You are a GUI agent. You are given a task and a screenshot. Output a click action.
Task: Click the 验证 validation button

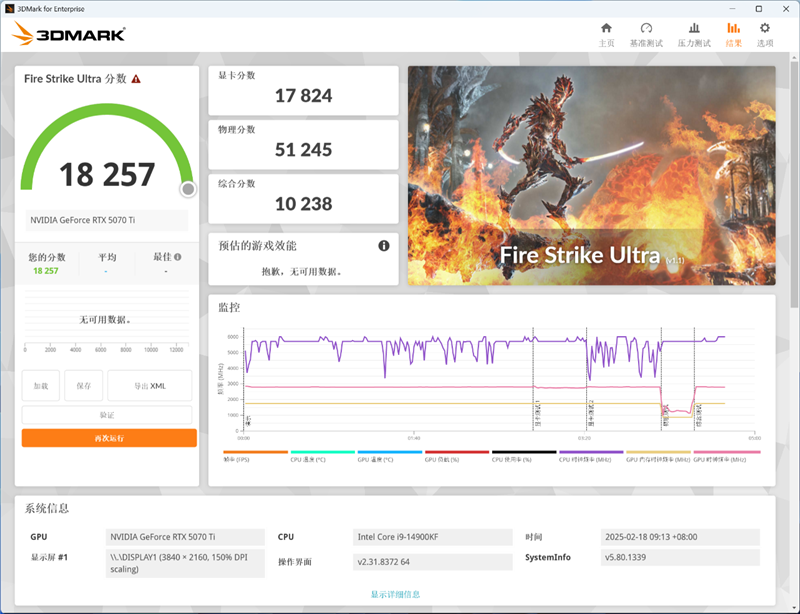pyautogui.click(x=108, y=413)
